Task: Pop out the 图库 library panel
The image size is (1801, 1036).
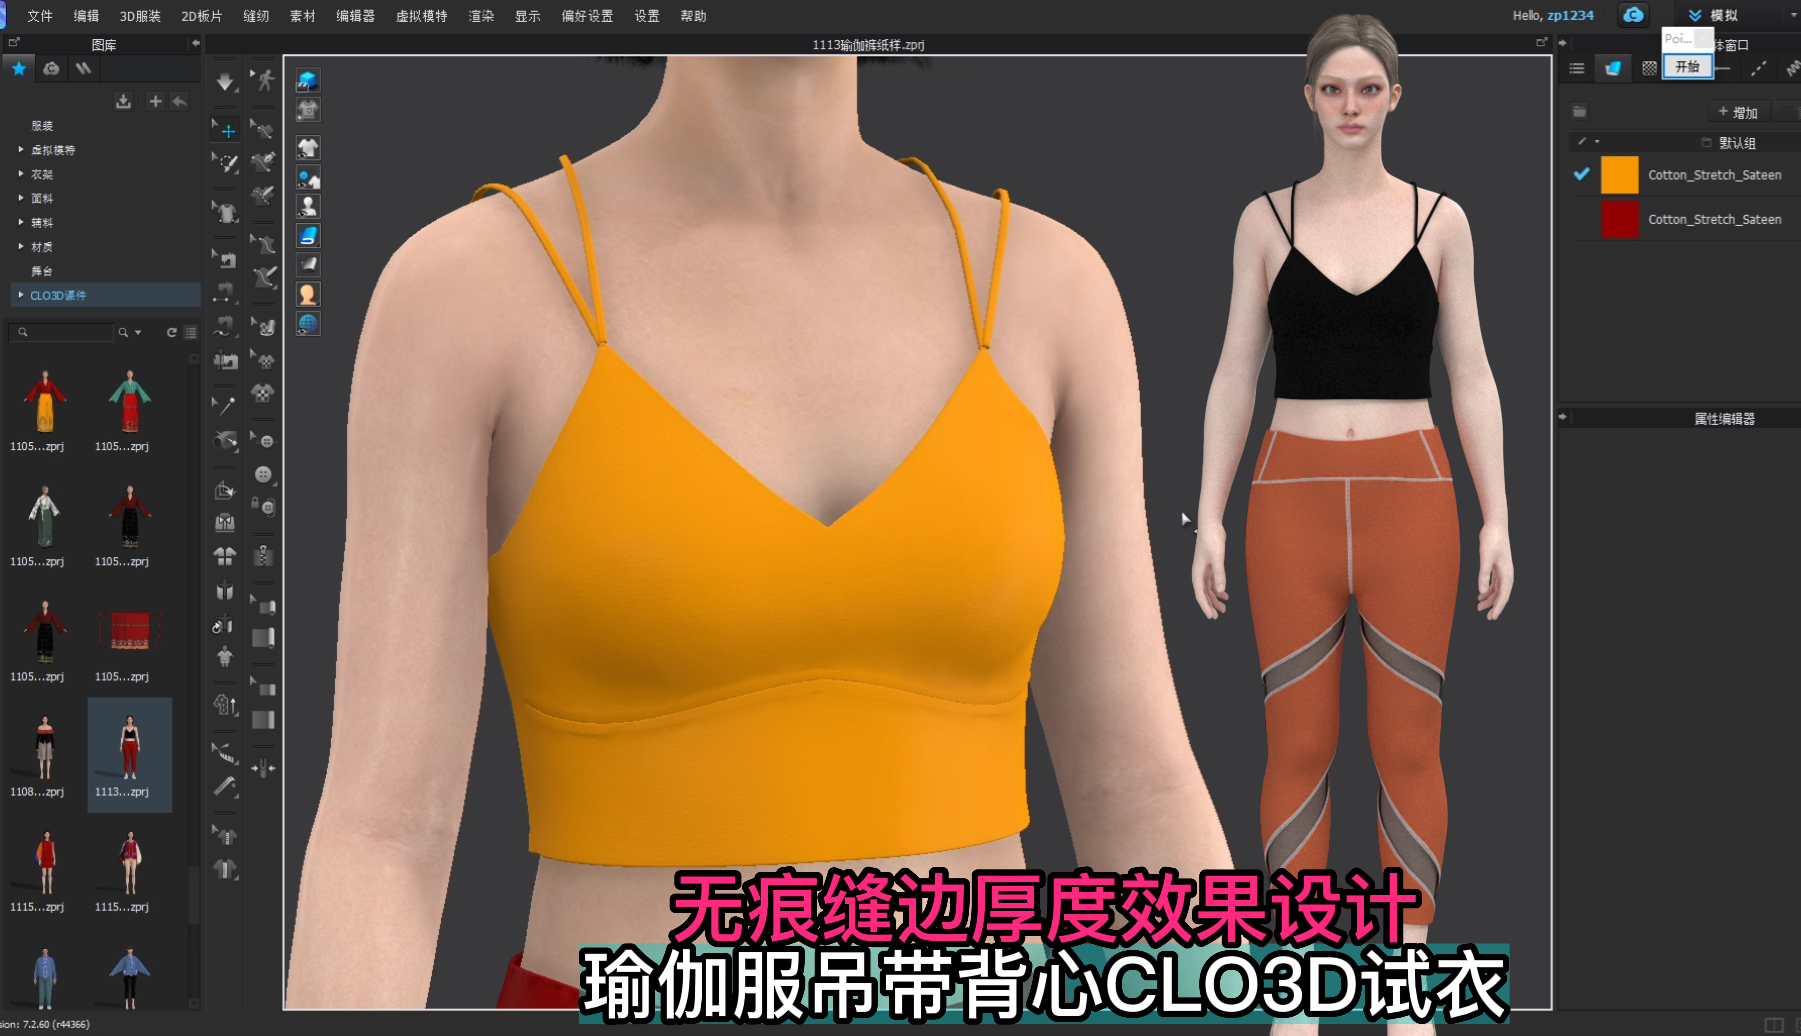Action: [14, 43]
